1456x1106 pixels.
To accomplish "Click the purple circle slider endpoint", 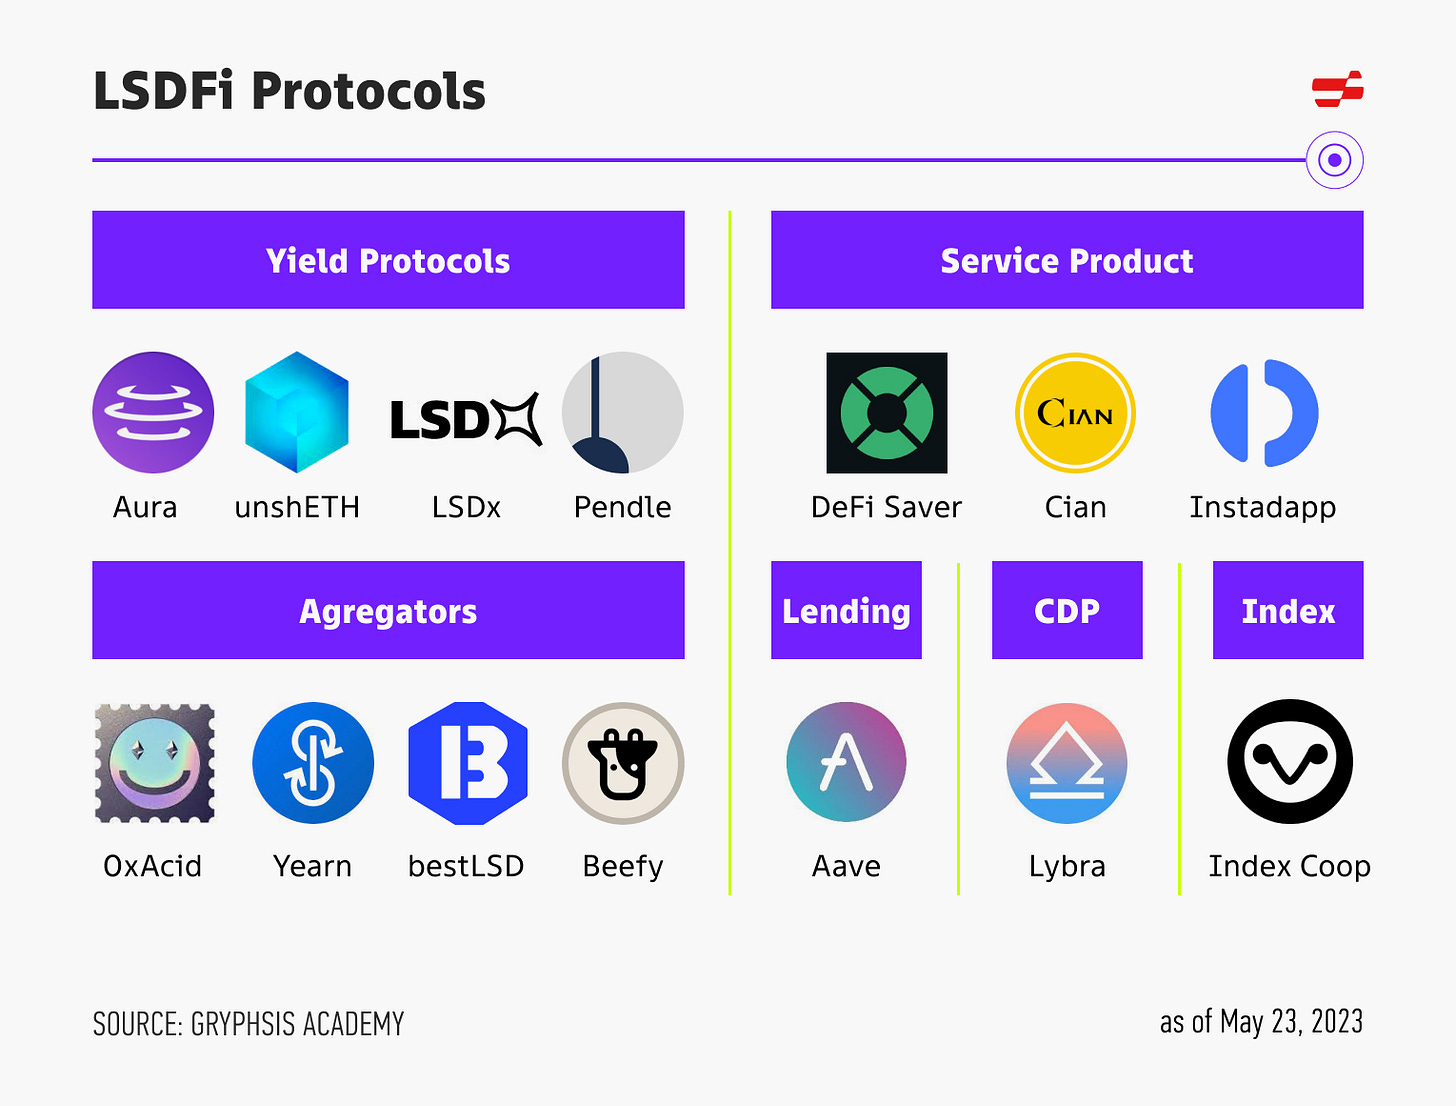I will [1334, 160].
